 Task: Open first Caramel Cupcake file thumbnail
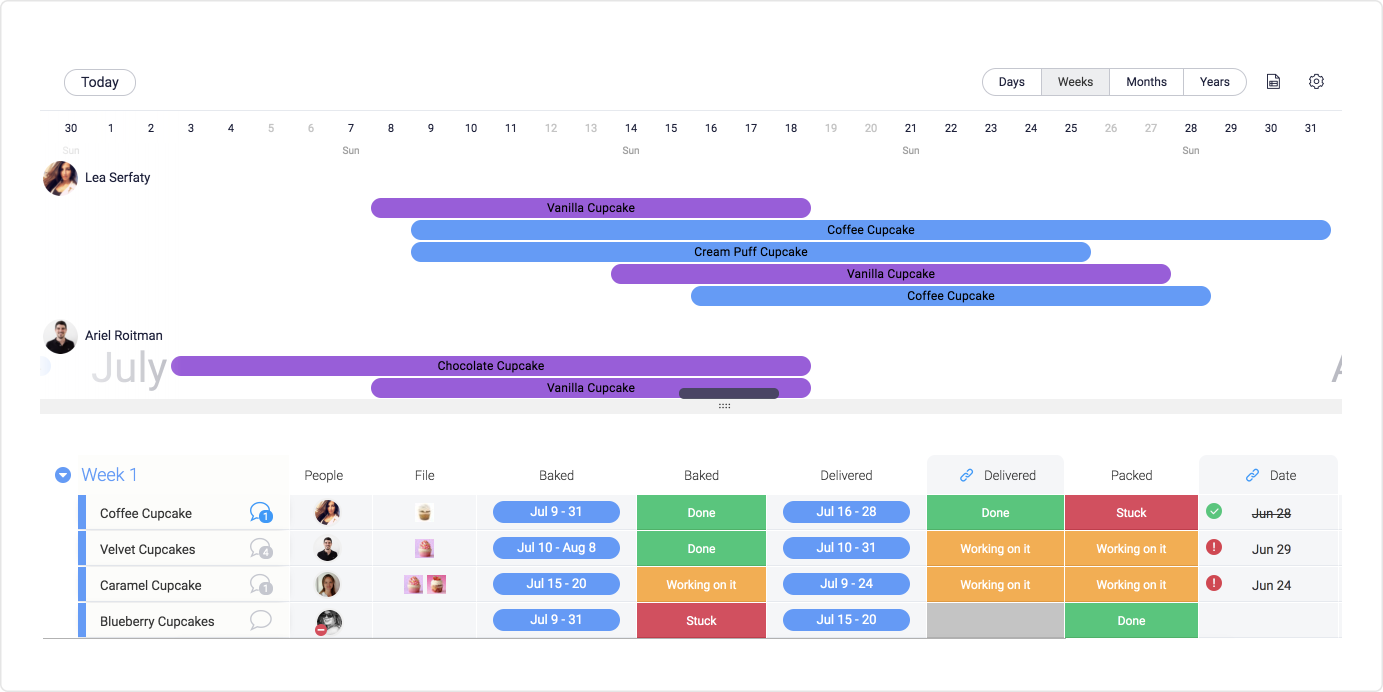413,585
